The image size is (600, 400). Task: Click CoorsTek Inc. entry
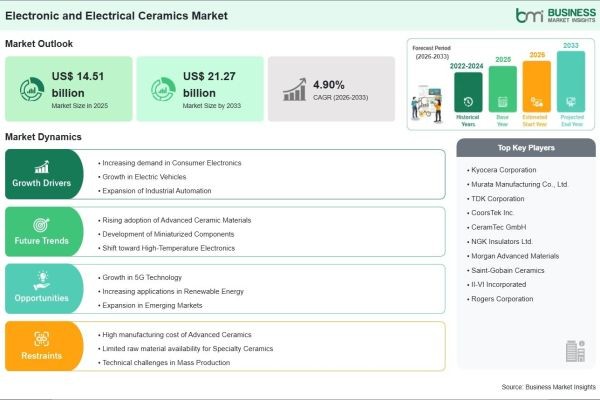click(x=491, y=212)
